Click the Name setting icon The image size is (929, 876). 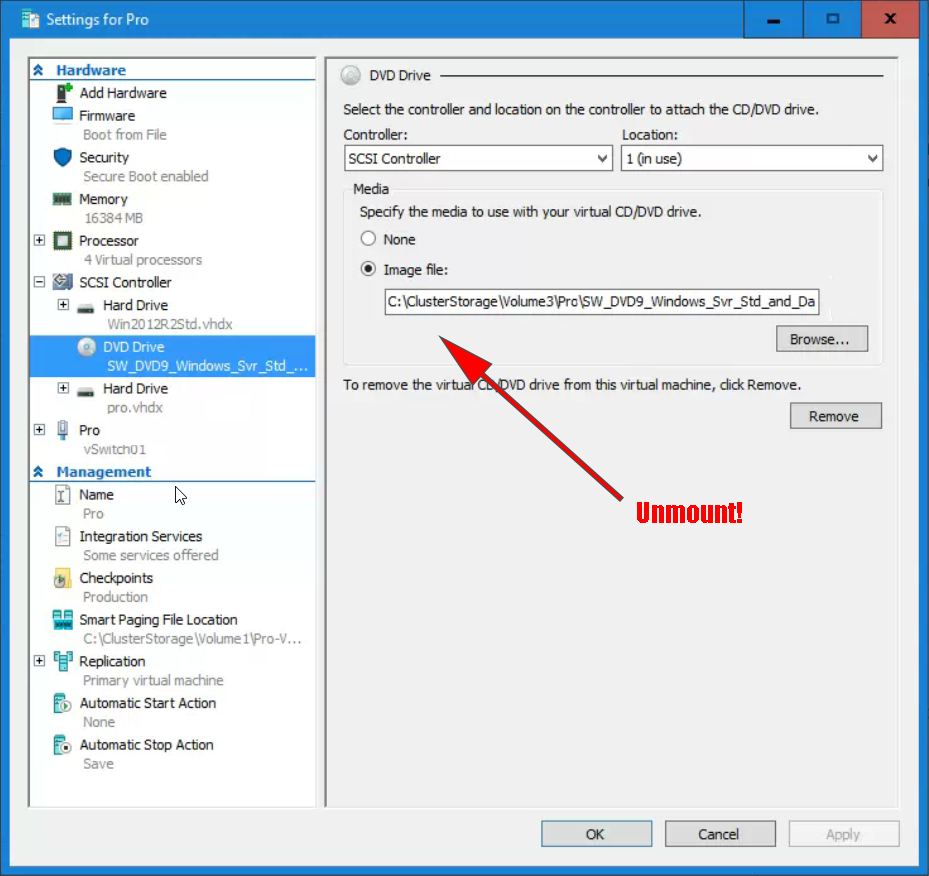click(62, 495)
